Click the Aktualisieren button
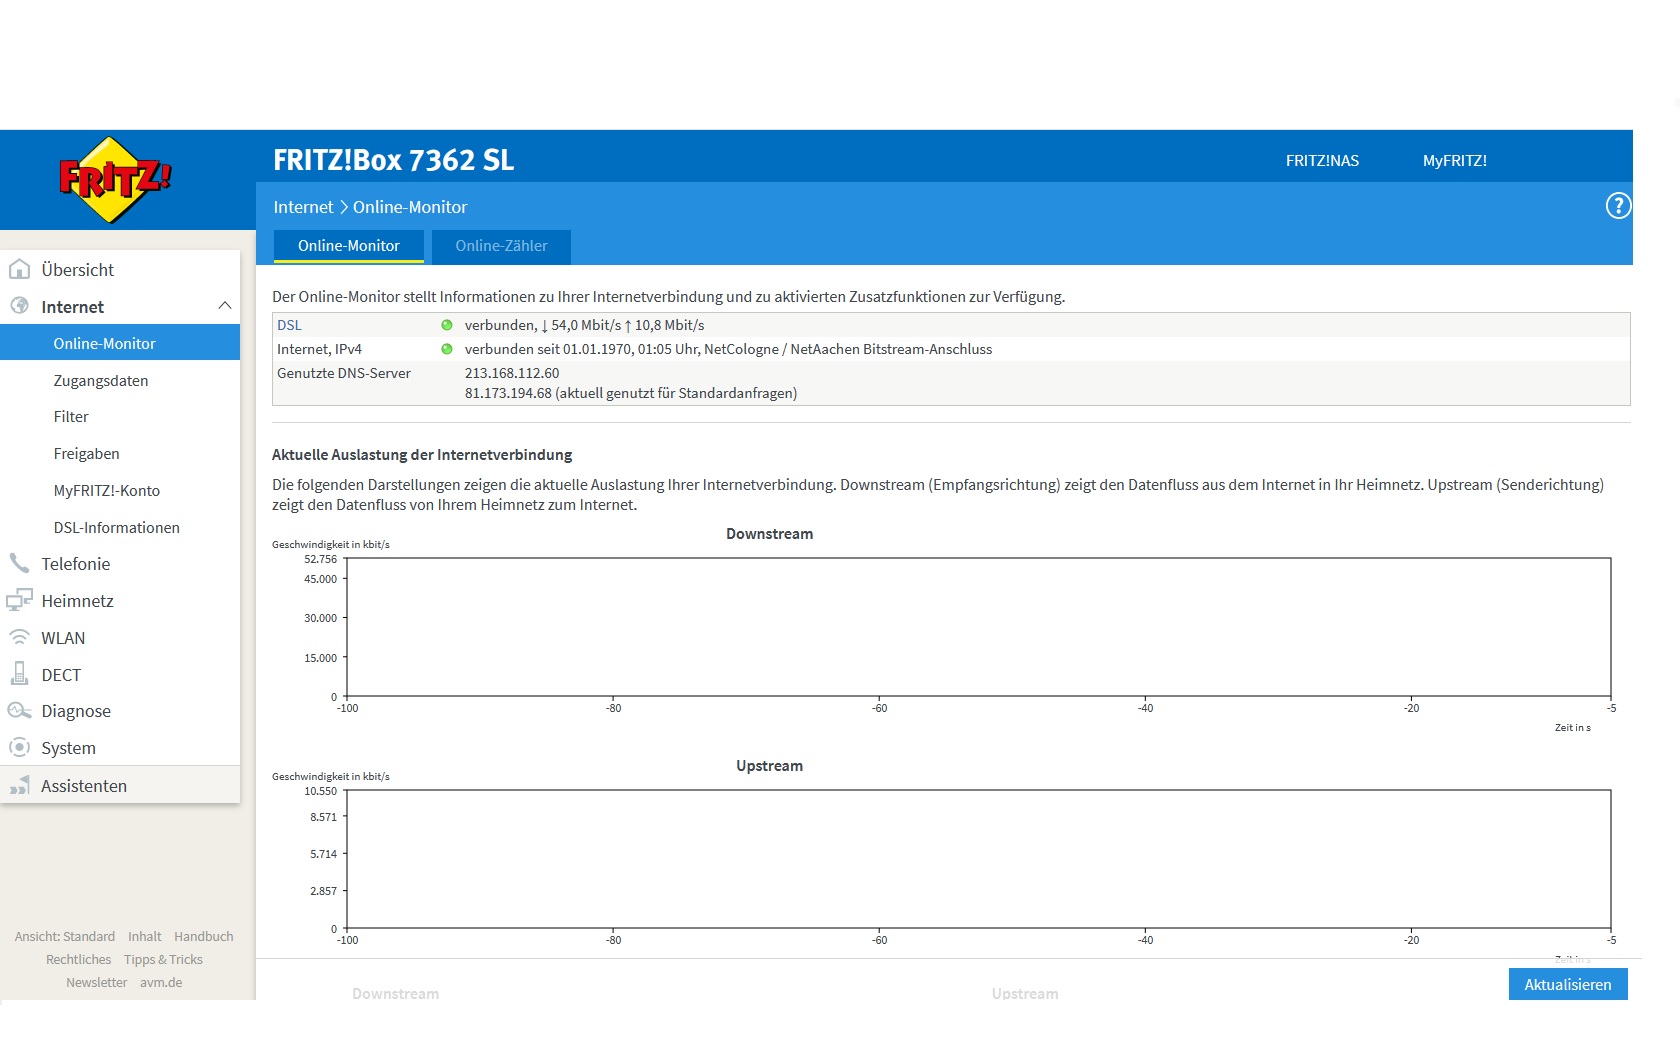This screenshot has height=1050, width=1680. (1567, 984)
